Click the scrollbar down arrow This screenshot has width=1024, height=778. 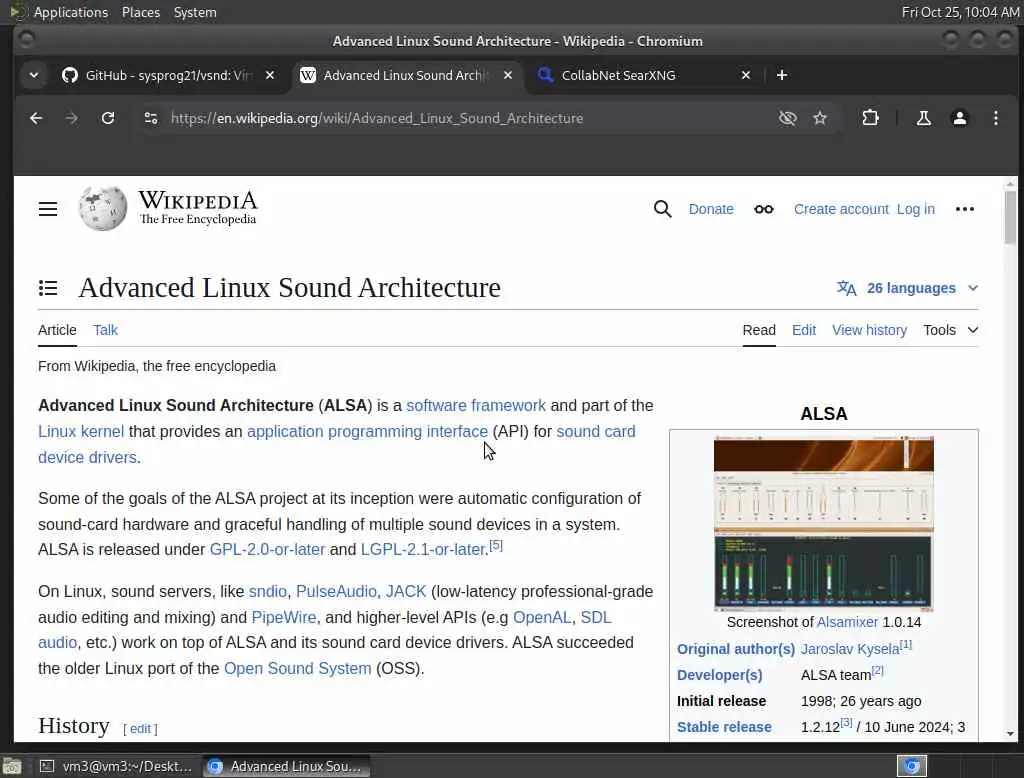1010,734
